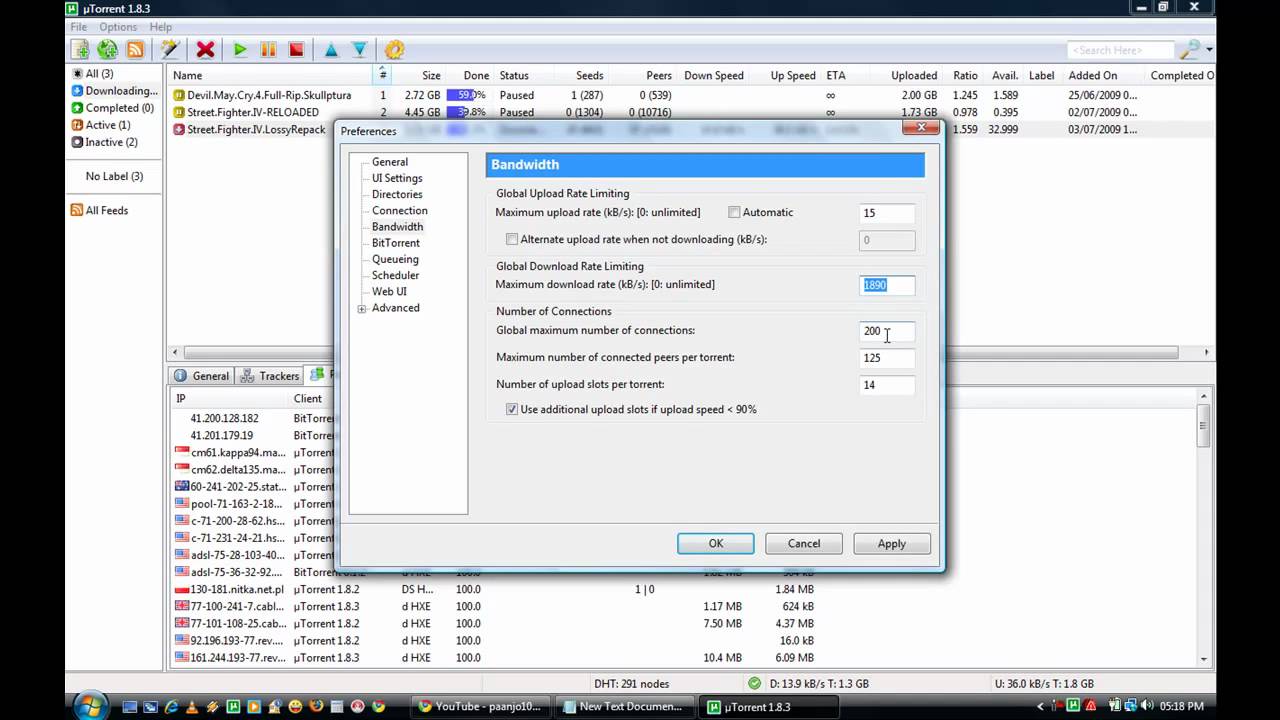Click upload slots per torrent field
The height and width of the screenshot is (720, 1280).
(887, 385)
